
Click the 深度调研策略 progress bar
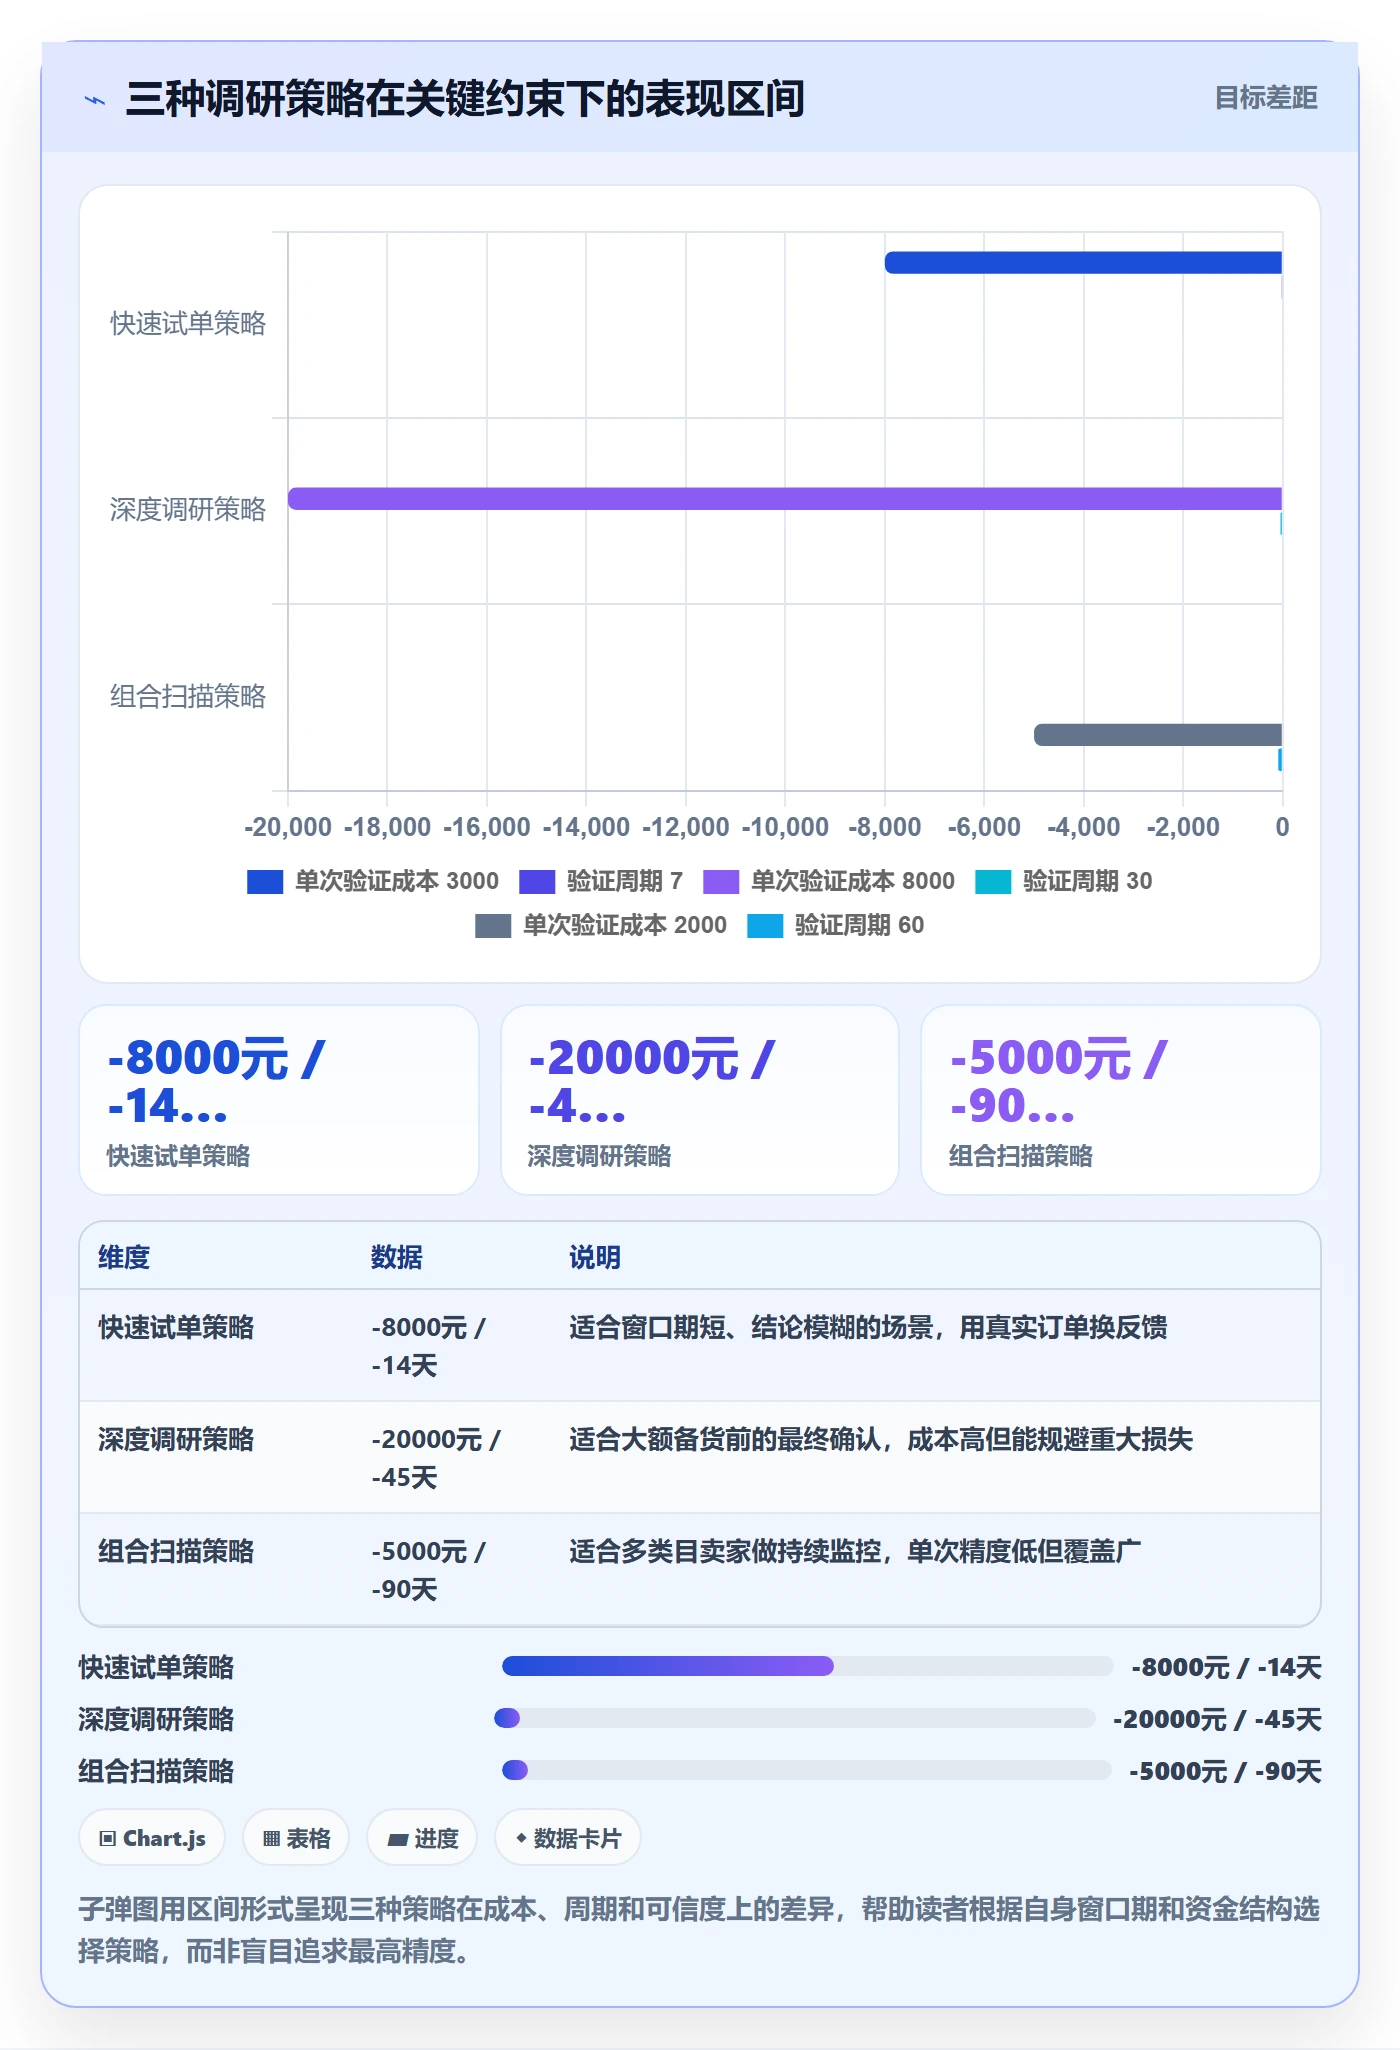click(795, 1718)
